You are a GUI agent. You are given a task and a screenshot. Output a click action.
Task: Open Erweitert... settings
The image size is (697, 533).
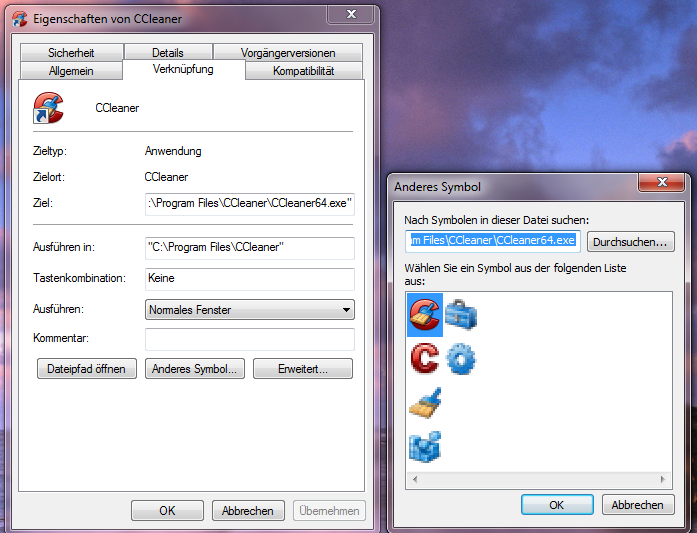[303, 369]
